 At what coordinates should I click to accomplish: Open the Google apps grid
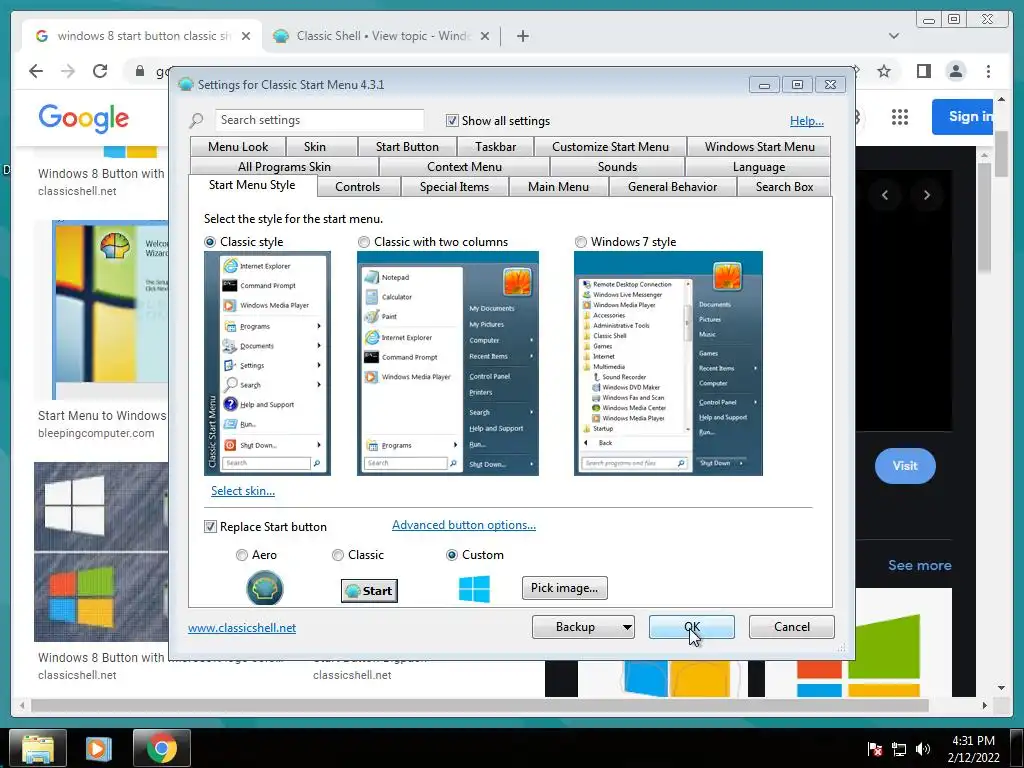(x=900, y=117)
